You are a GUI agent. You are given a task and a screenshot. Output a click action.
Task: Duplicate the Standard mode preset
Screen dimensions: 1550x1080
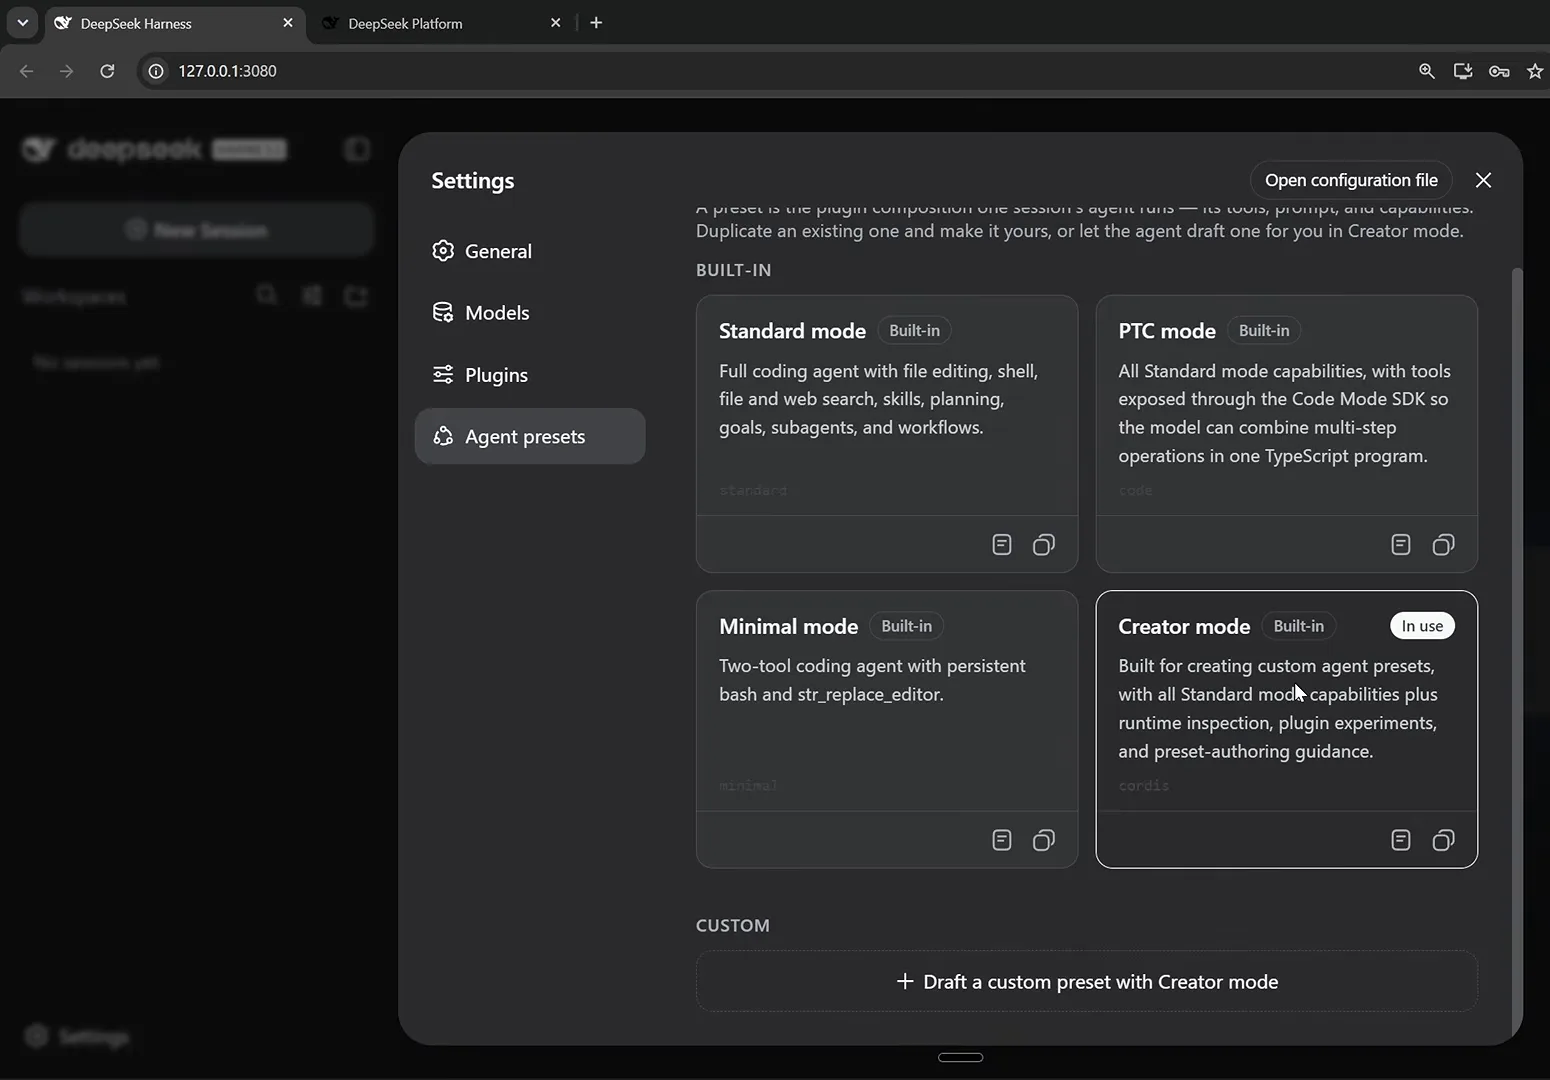[x=1044, y=545]
